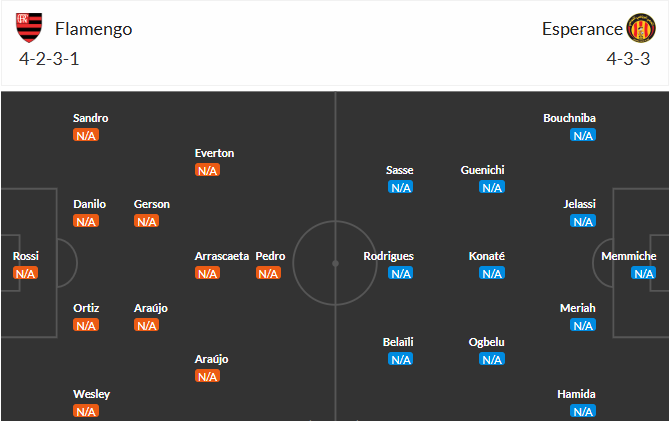The height and width of the screenshot is (421, 669).
Task: Click player name Guenichi
Action: pos(482,170)
